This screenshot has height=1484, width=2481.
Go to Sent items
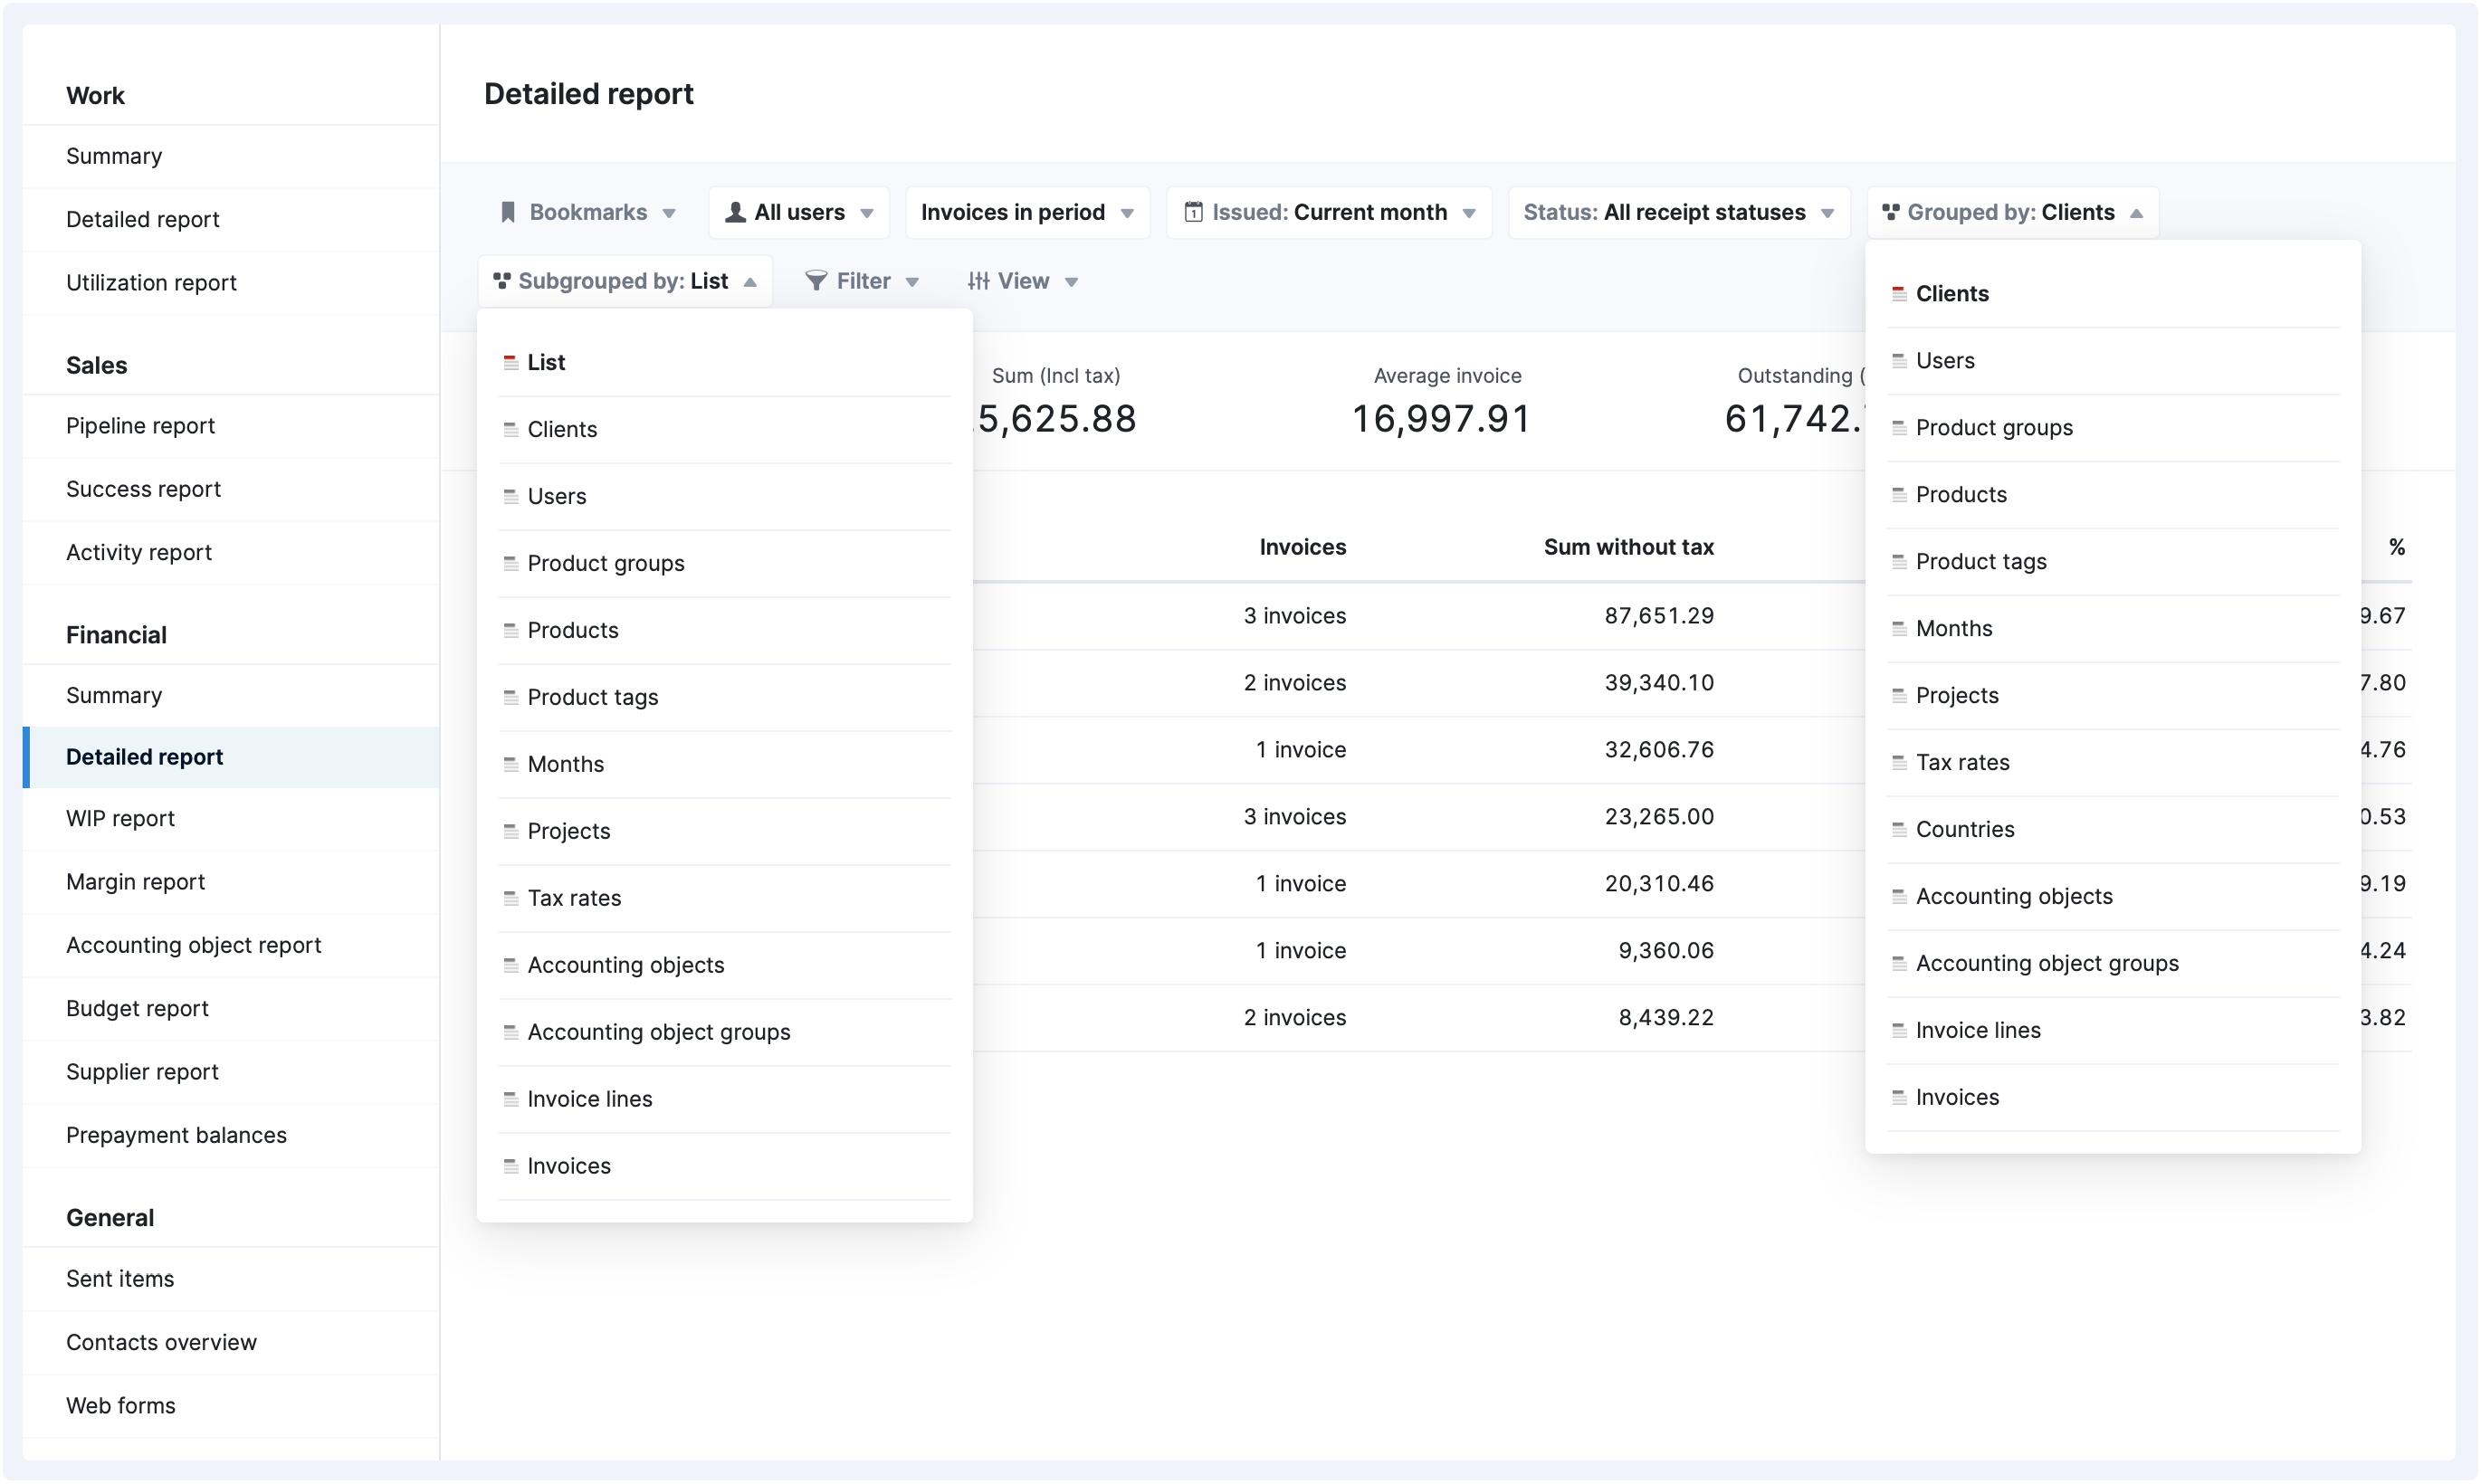(230, 1279)
